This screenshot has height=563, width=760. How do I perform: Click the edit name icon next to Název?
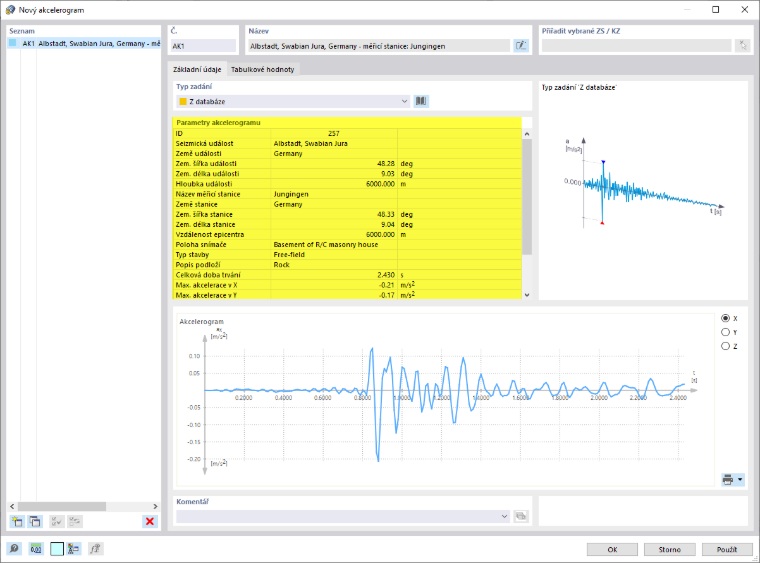tap(521, 46)
